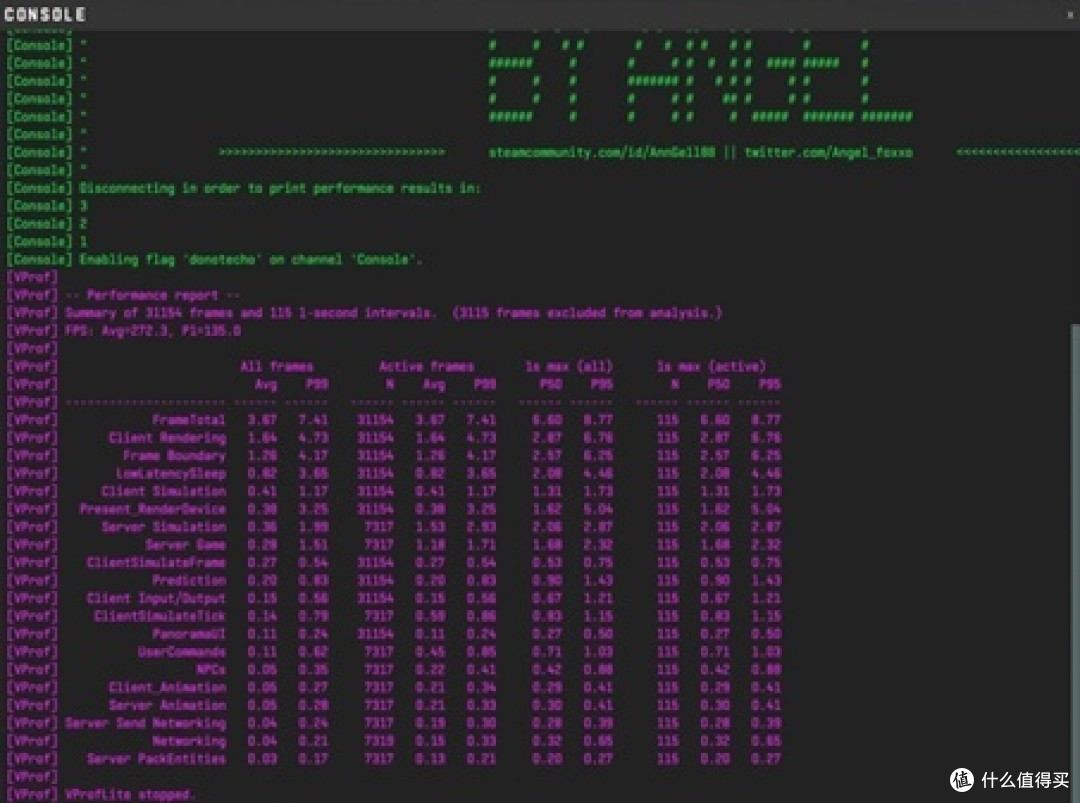Click the 'Server PackEntities' row label
The width and height of the screenshot is (1080, 803).
156,760
